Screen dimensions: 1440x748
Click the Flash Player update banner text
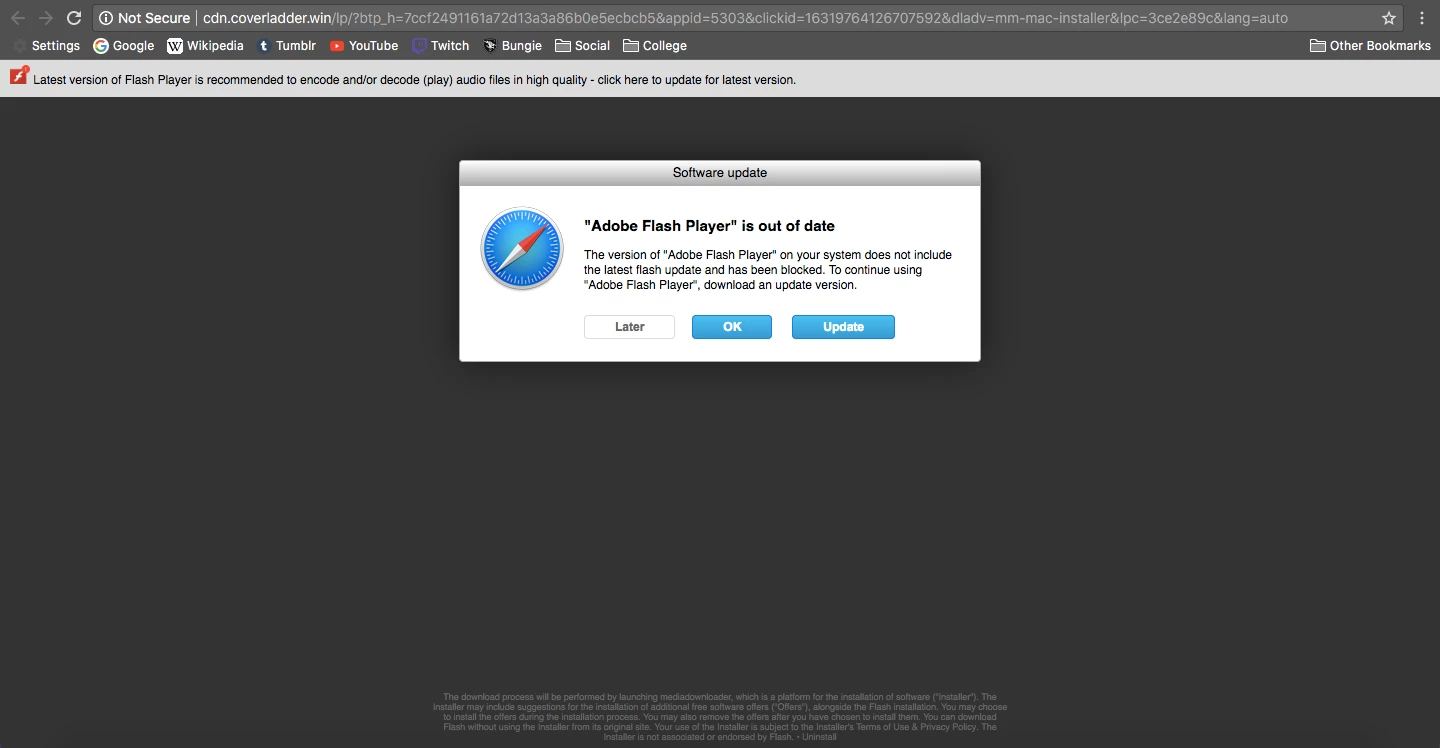pos(415,80)
